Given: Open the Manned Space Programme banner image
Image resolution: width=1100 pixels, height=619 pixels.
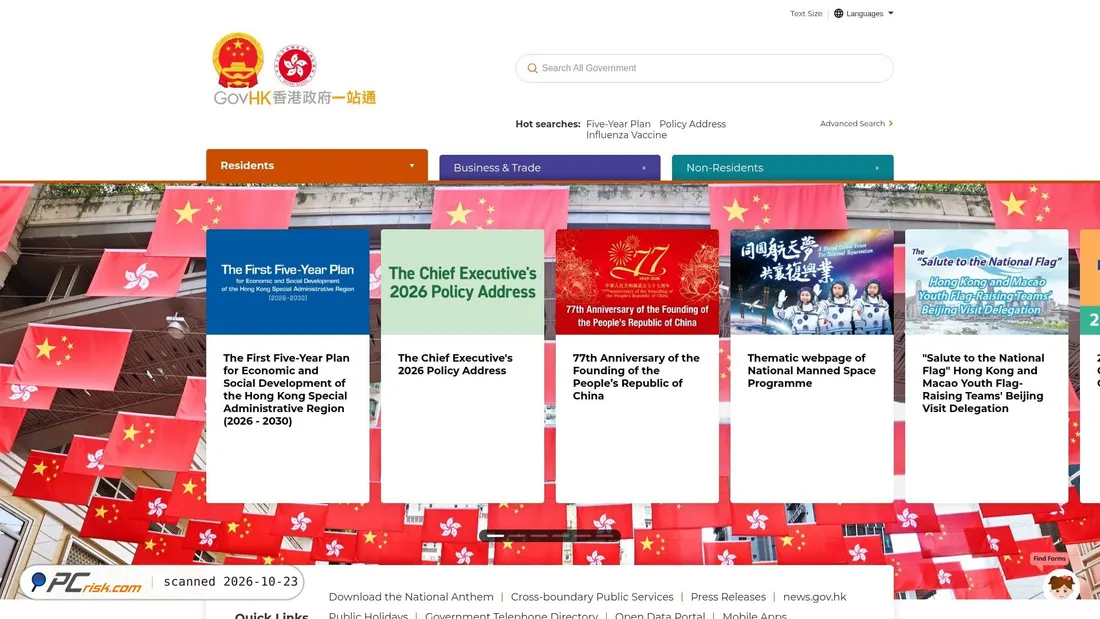Looking at the screenshot, I should (812, 282).
